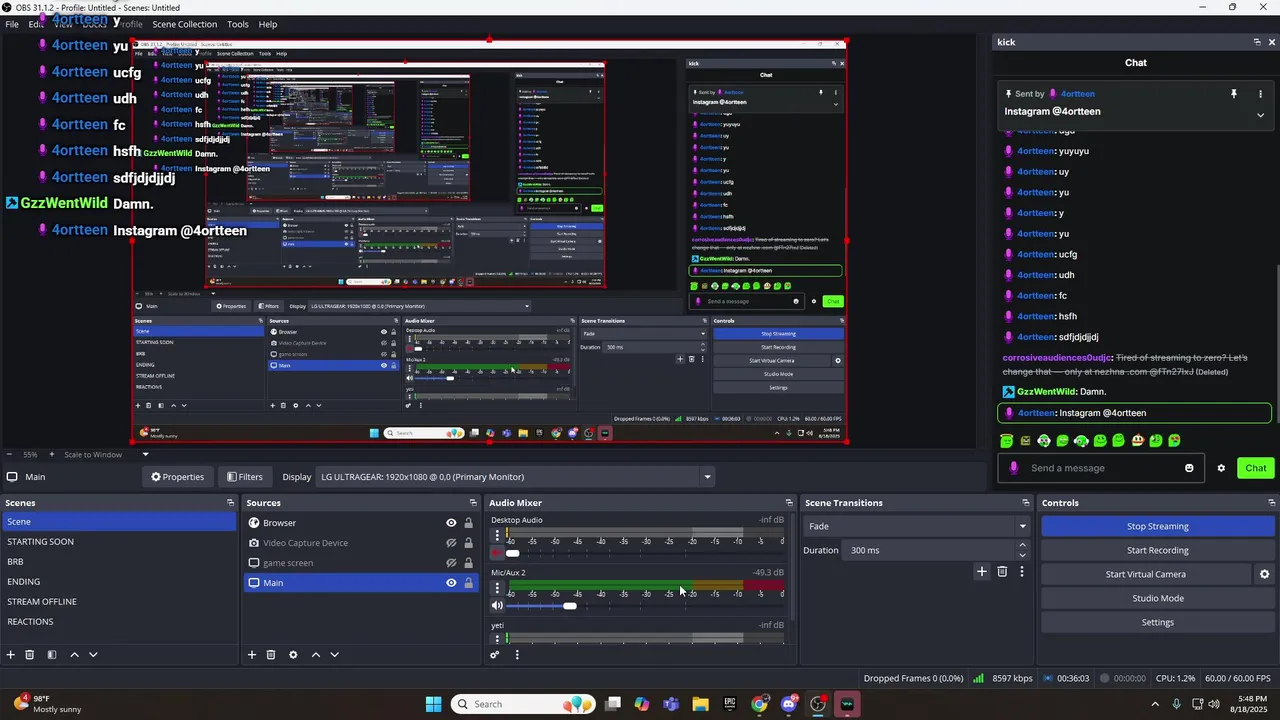Show hidden system tray icons chevron
Image resolution: width=1280 pixels, height=720 pixels.
1155,704
